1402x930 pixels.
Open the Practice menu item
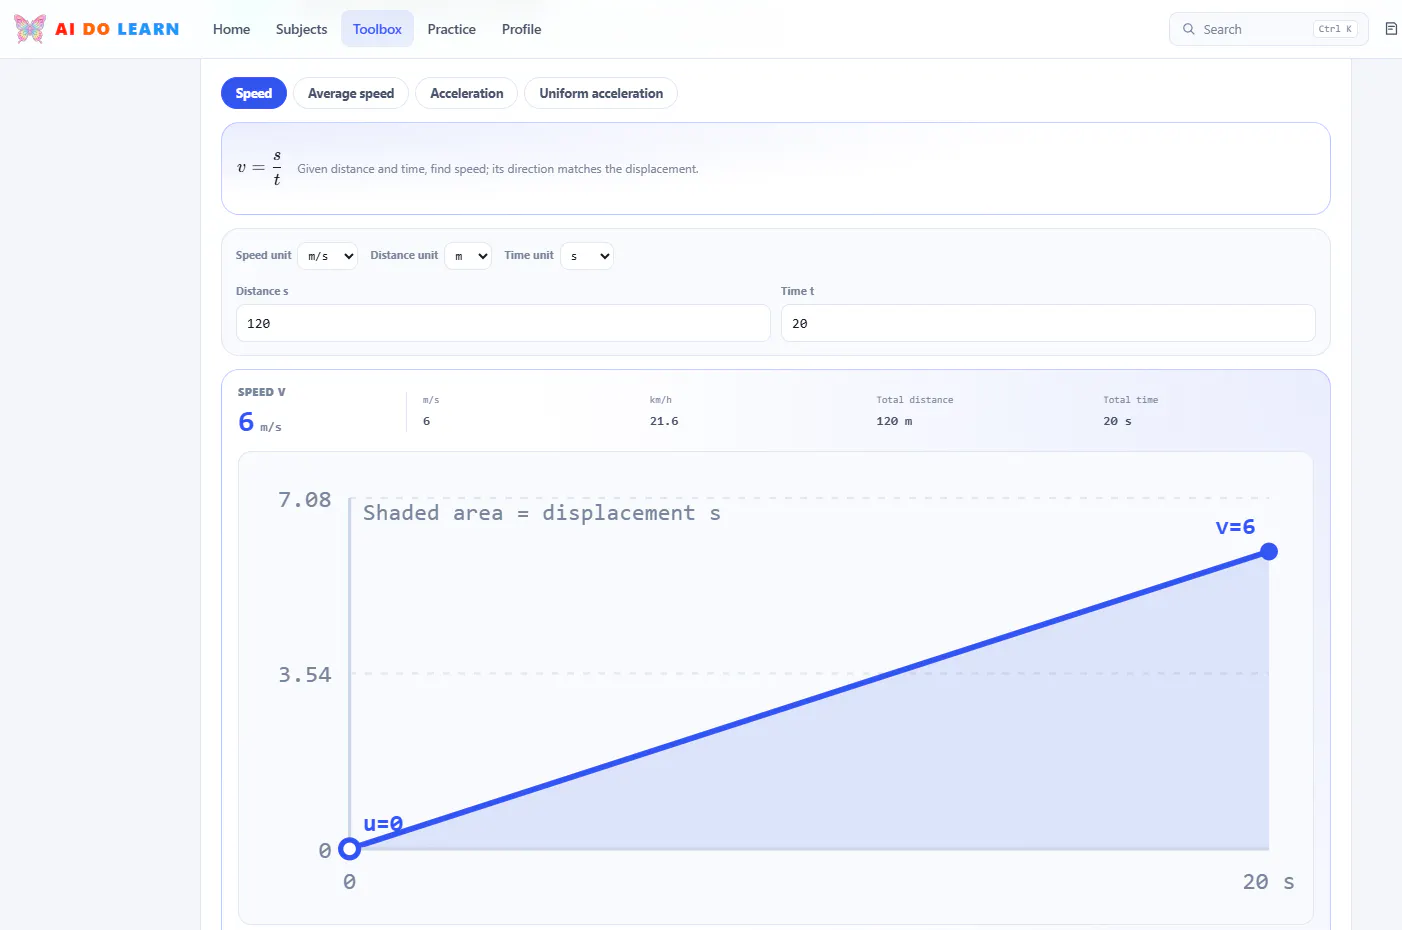[x=451, y=29]
